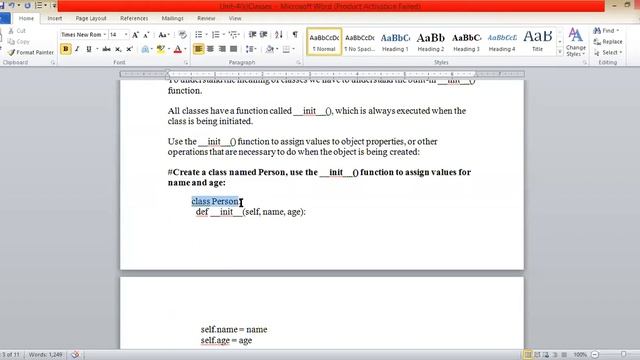This screenshot has height=360, width=640.
Task: Toggle bold formatting
Action: (x=65, y=49)
